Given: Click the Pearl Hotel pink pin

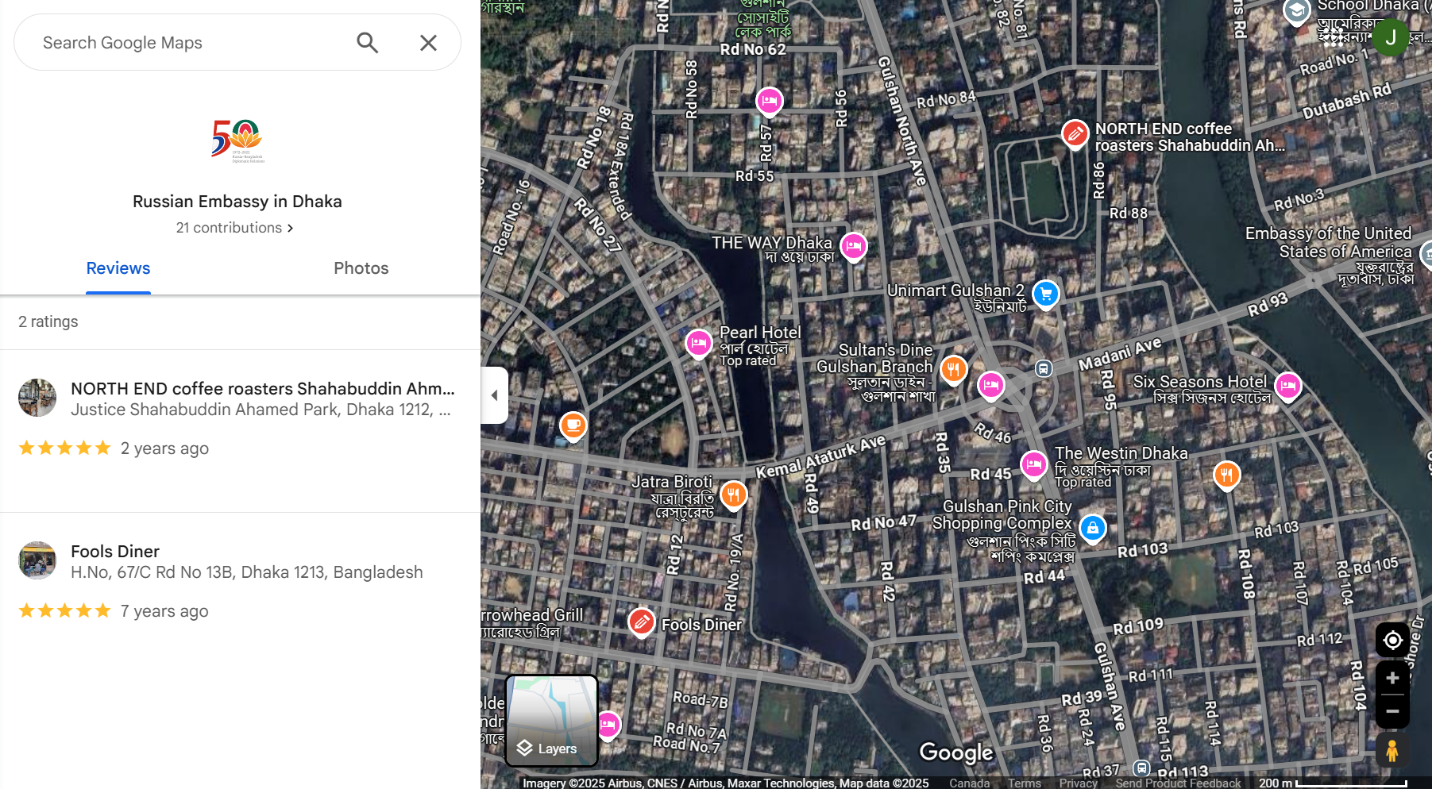Looking at the screenshot, I should click(699, 344).
